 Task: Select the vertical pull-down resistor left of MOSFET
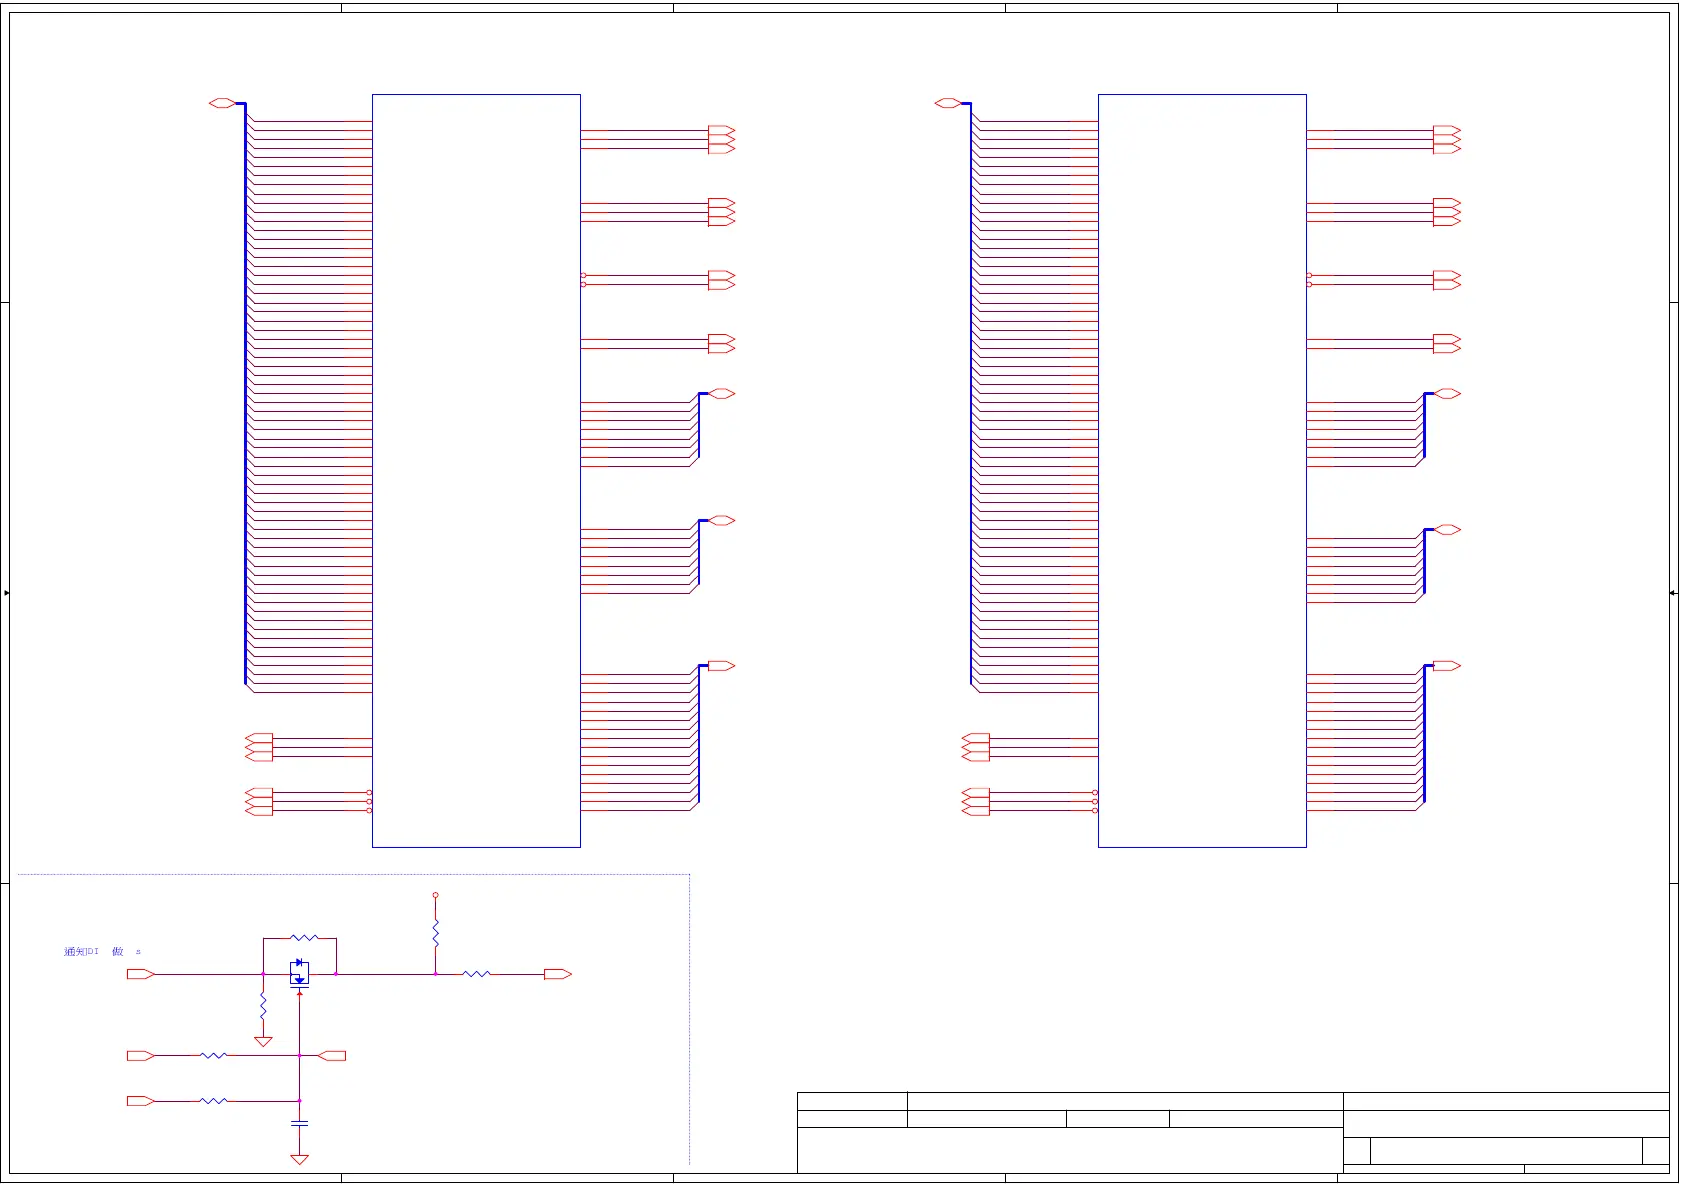(x=263, y=1006)
